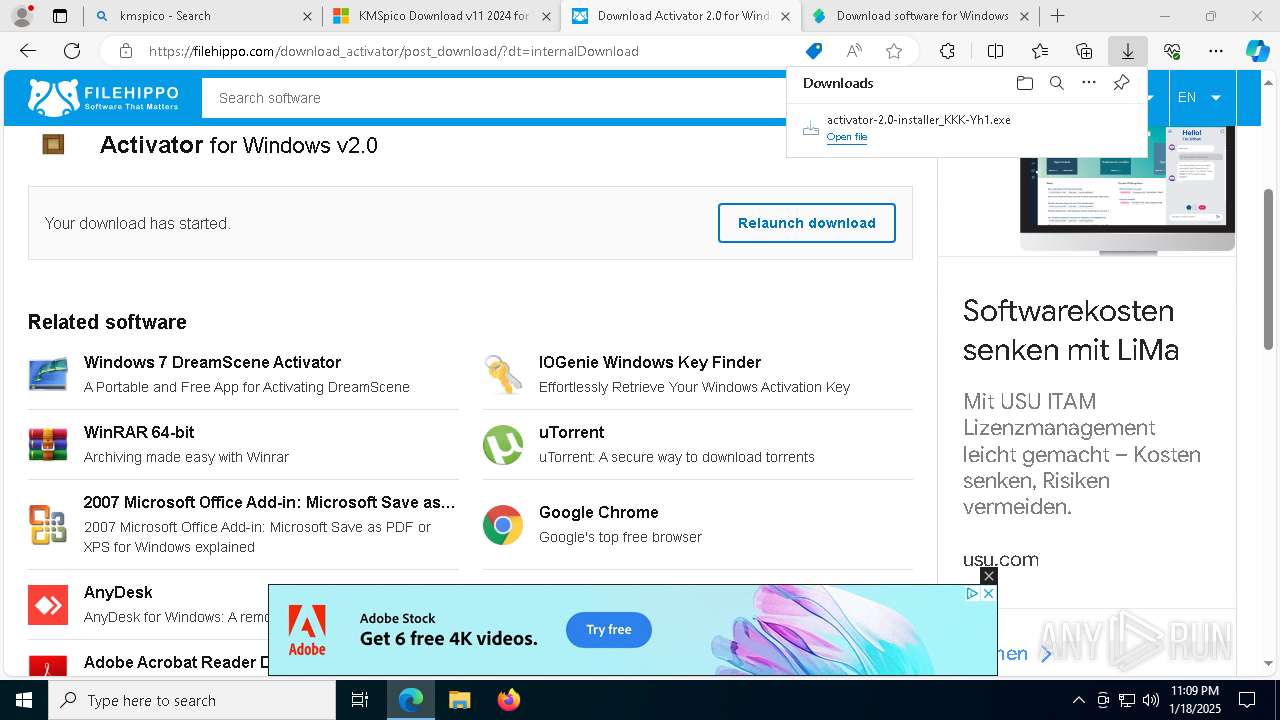Open Task View on the taskbar
The height and width of the screenshot is (720, 1280).
[360, 700]
